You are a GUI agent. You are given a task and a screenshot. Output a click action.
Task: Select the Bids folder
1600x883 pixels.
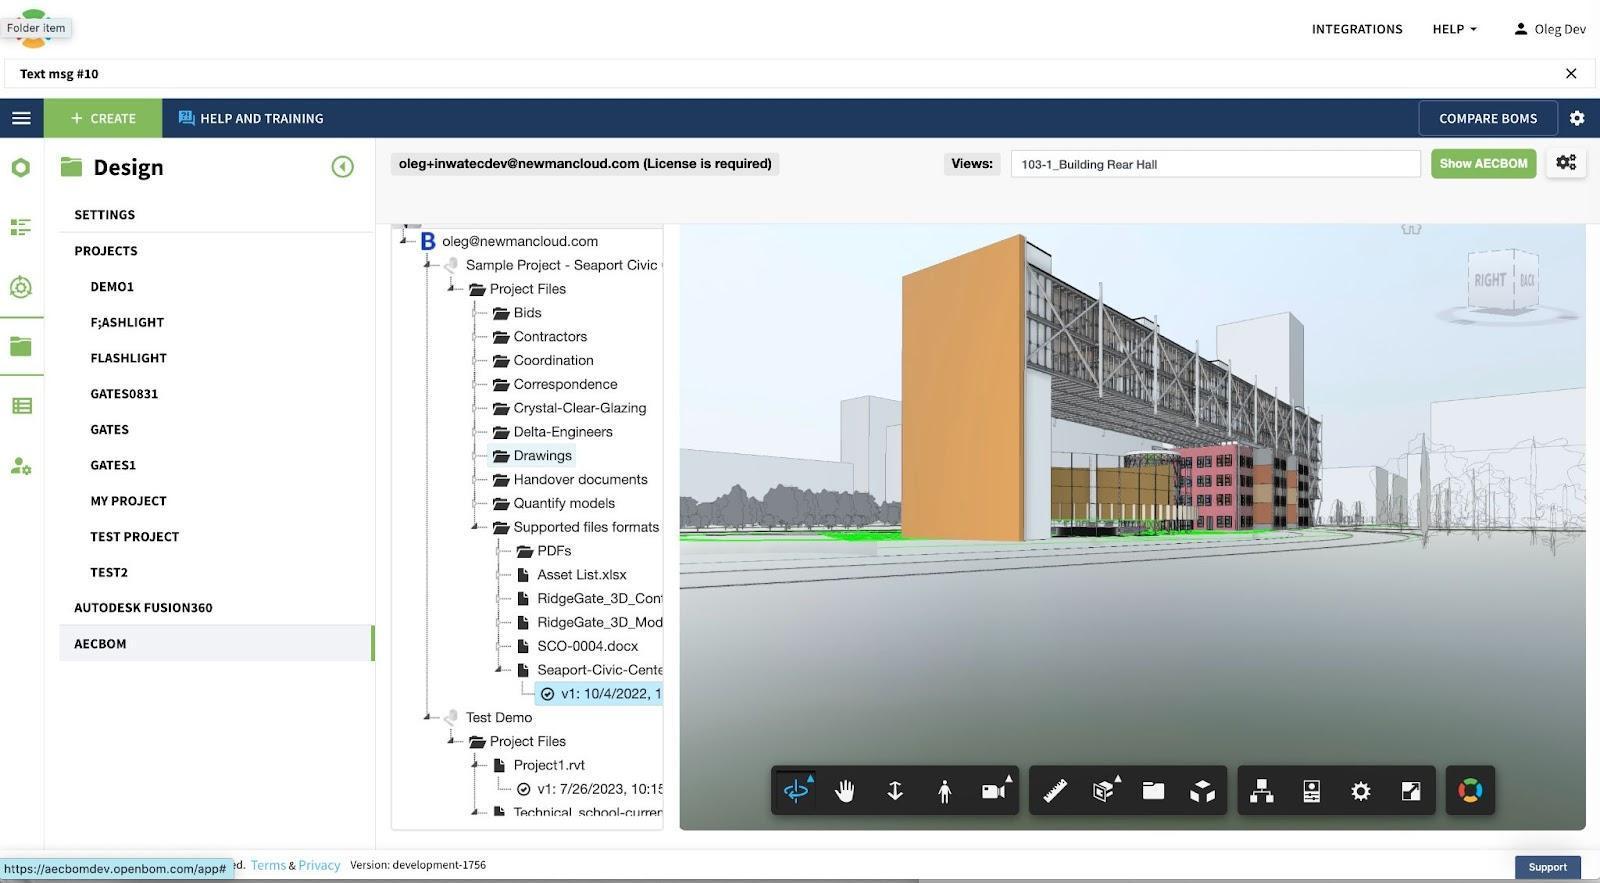517,312
